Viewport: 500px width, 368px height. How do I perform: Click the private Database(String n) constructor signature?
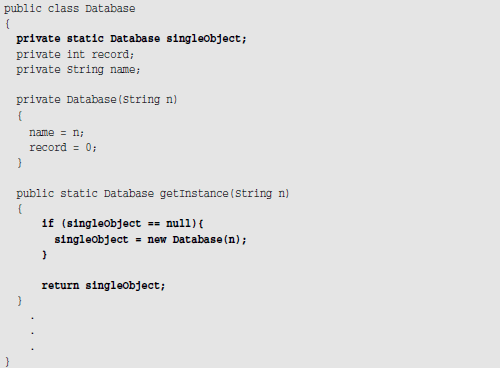pos(97,100)
